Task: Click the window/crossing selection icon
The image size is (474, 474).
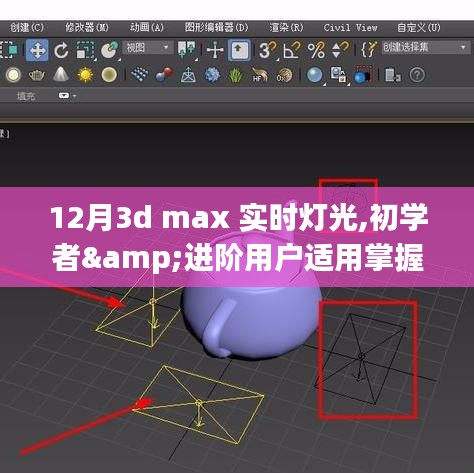Action: pos(9,50)
